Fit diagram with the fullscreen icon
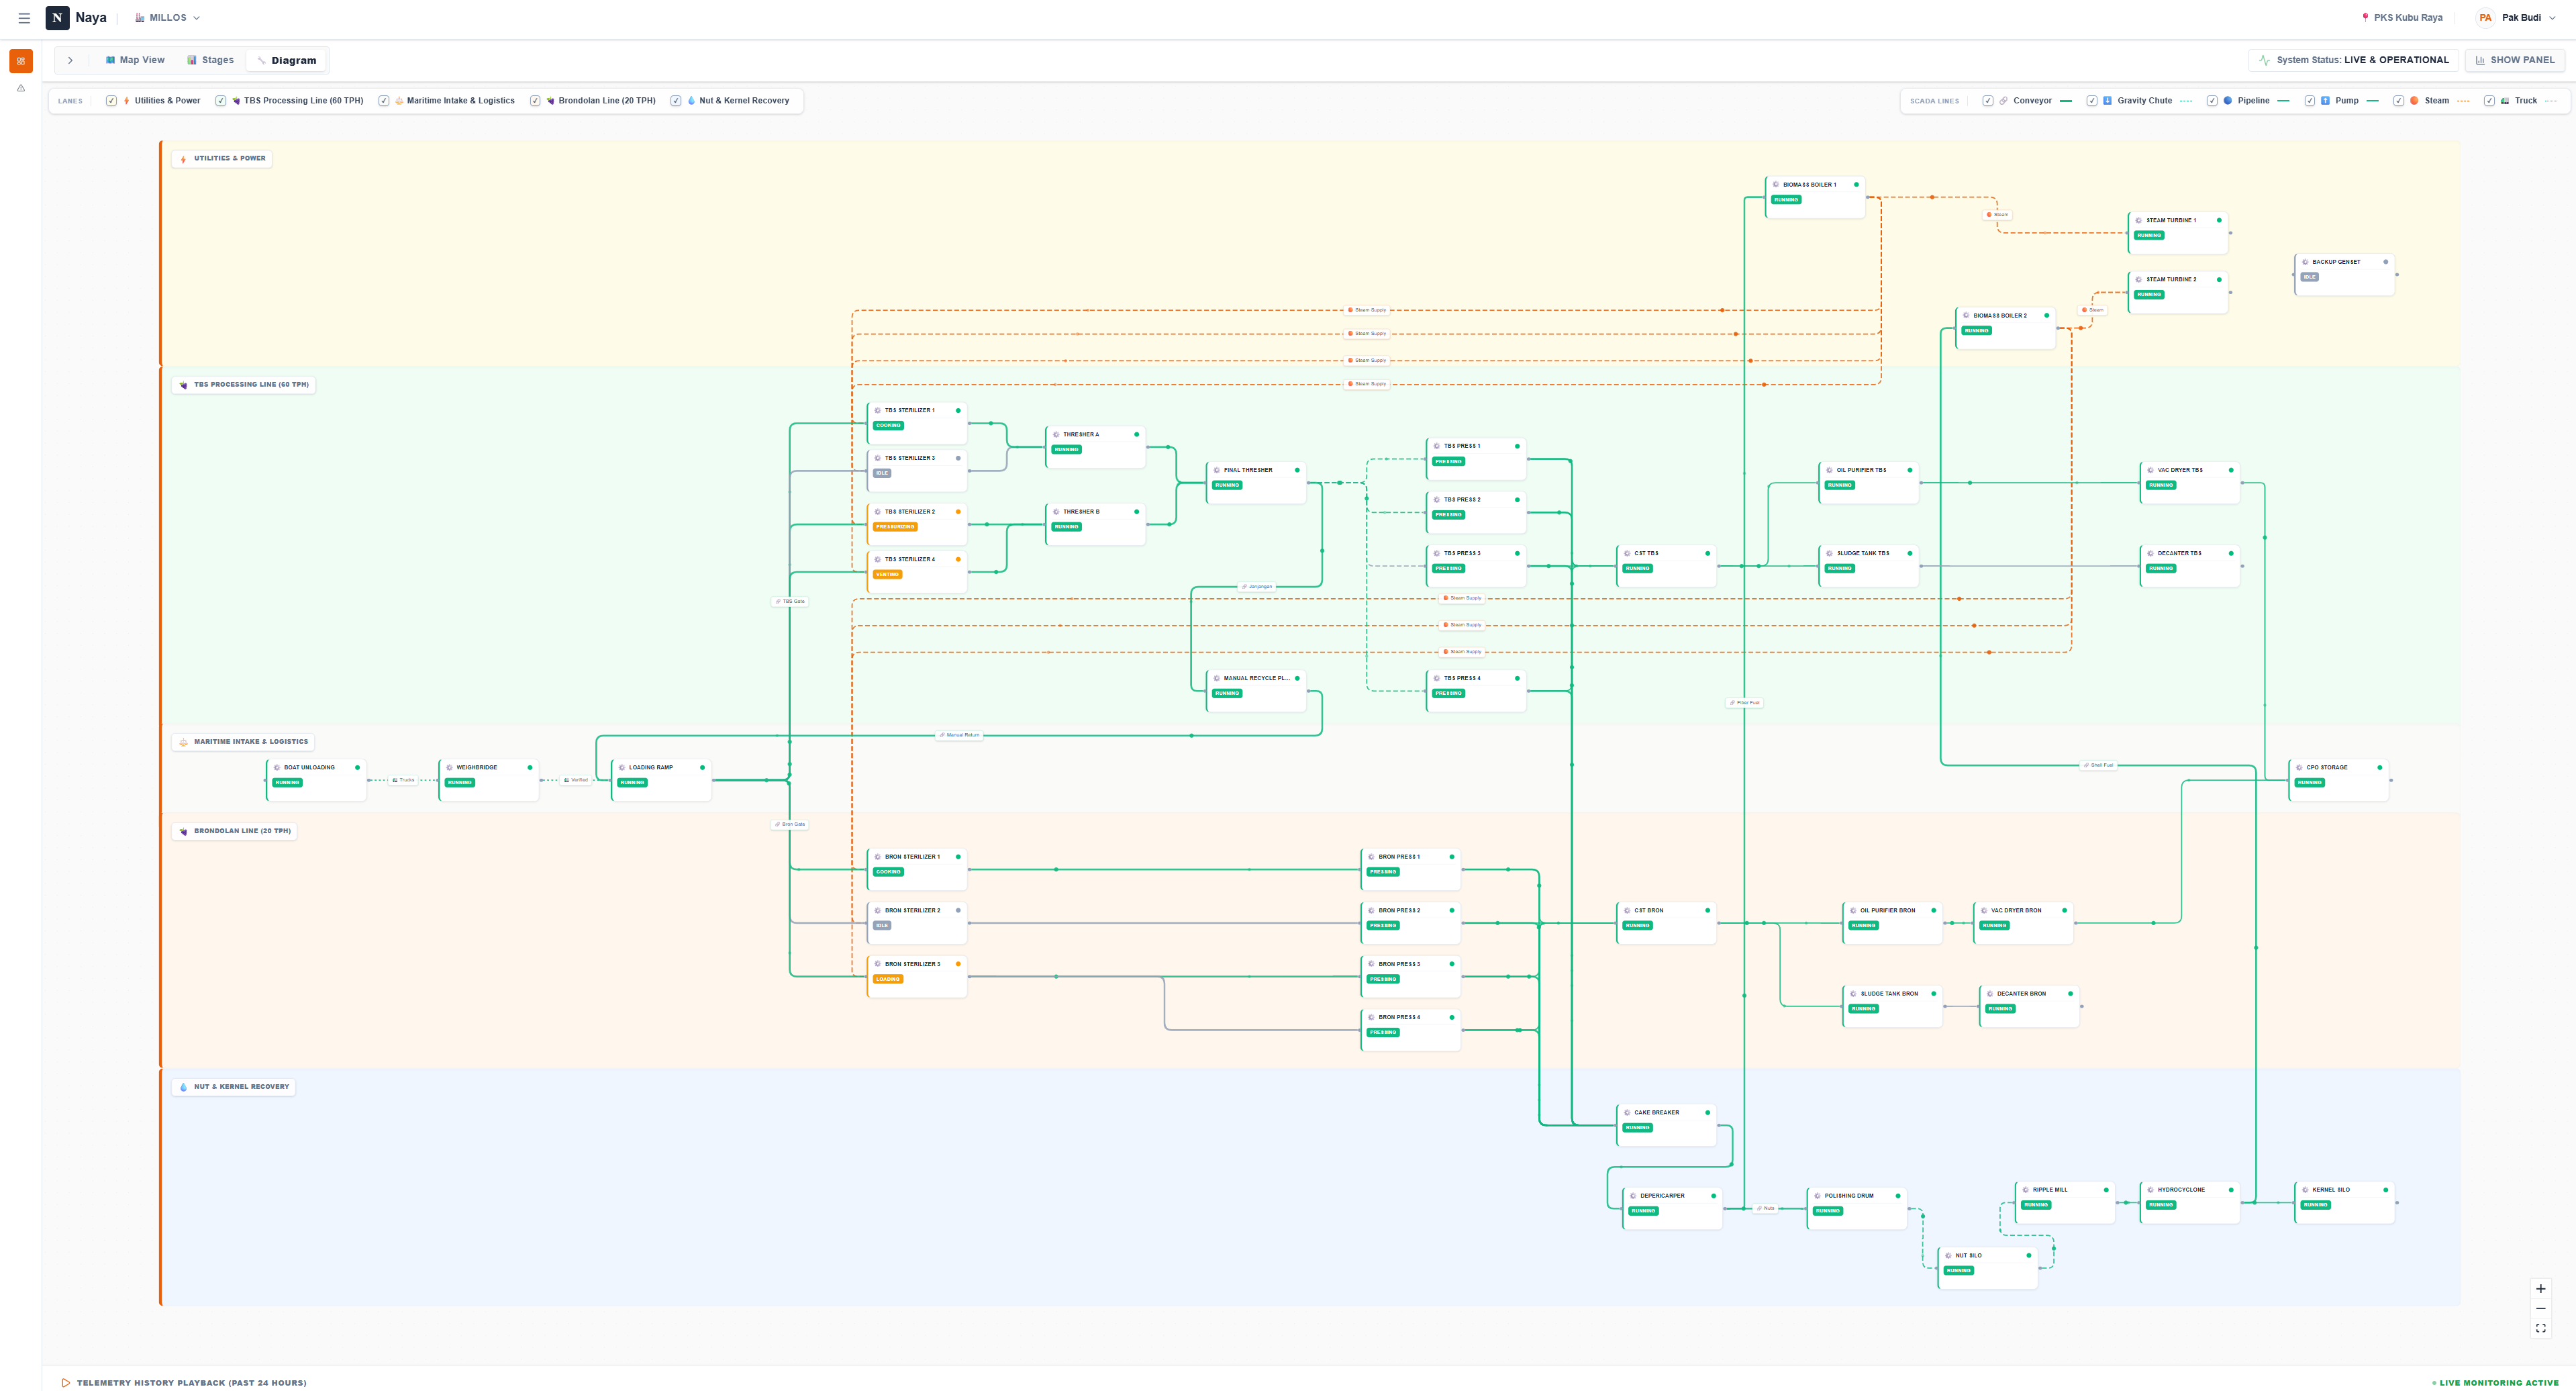This screenshot has height=1391, width=2576. click(x=2540, y=1328)
